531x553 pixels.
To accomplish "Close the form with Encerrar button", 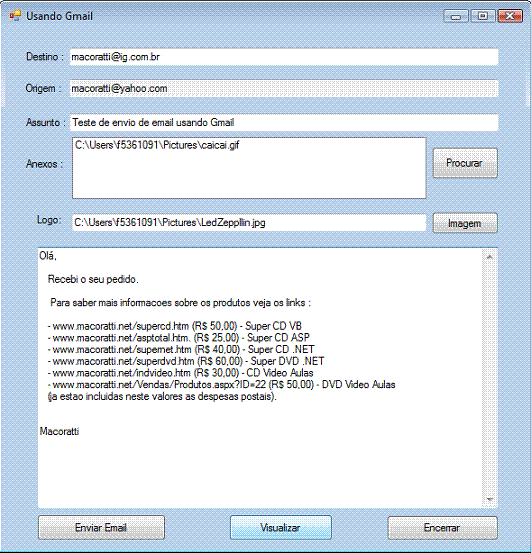I will coord(442,528).
